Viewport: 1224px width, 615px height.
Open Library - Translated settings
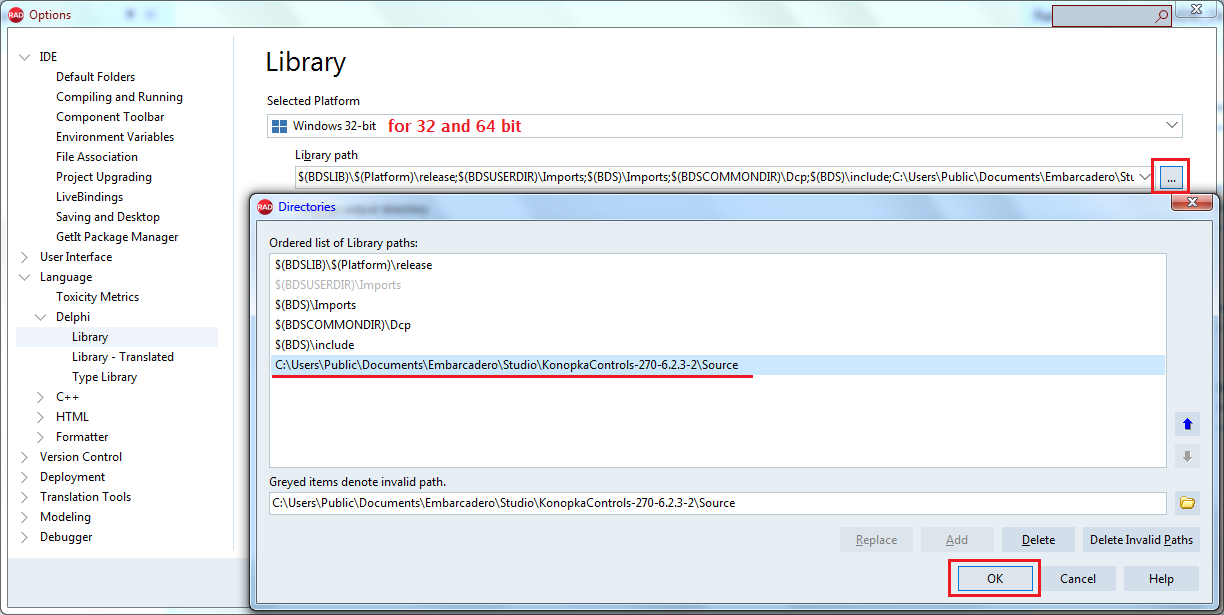coord(123,357)
